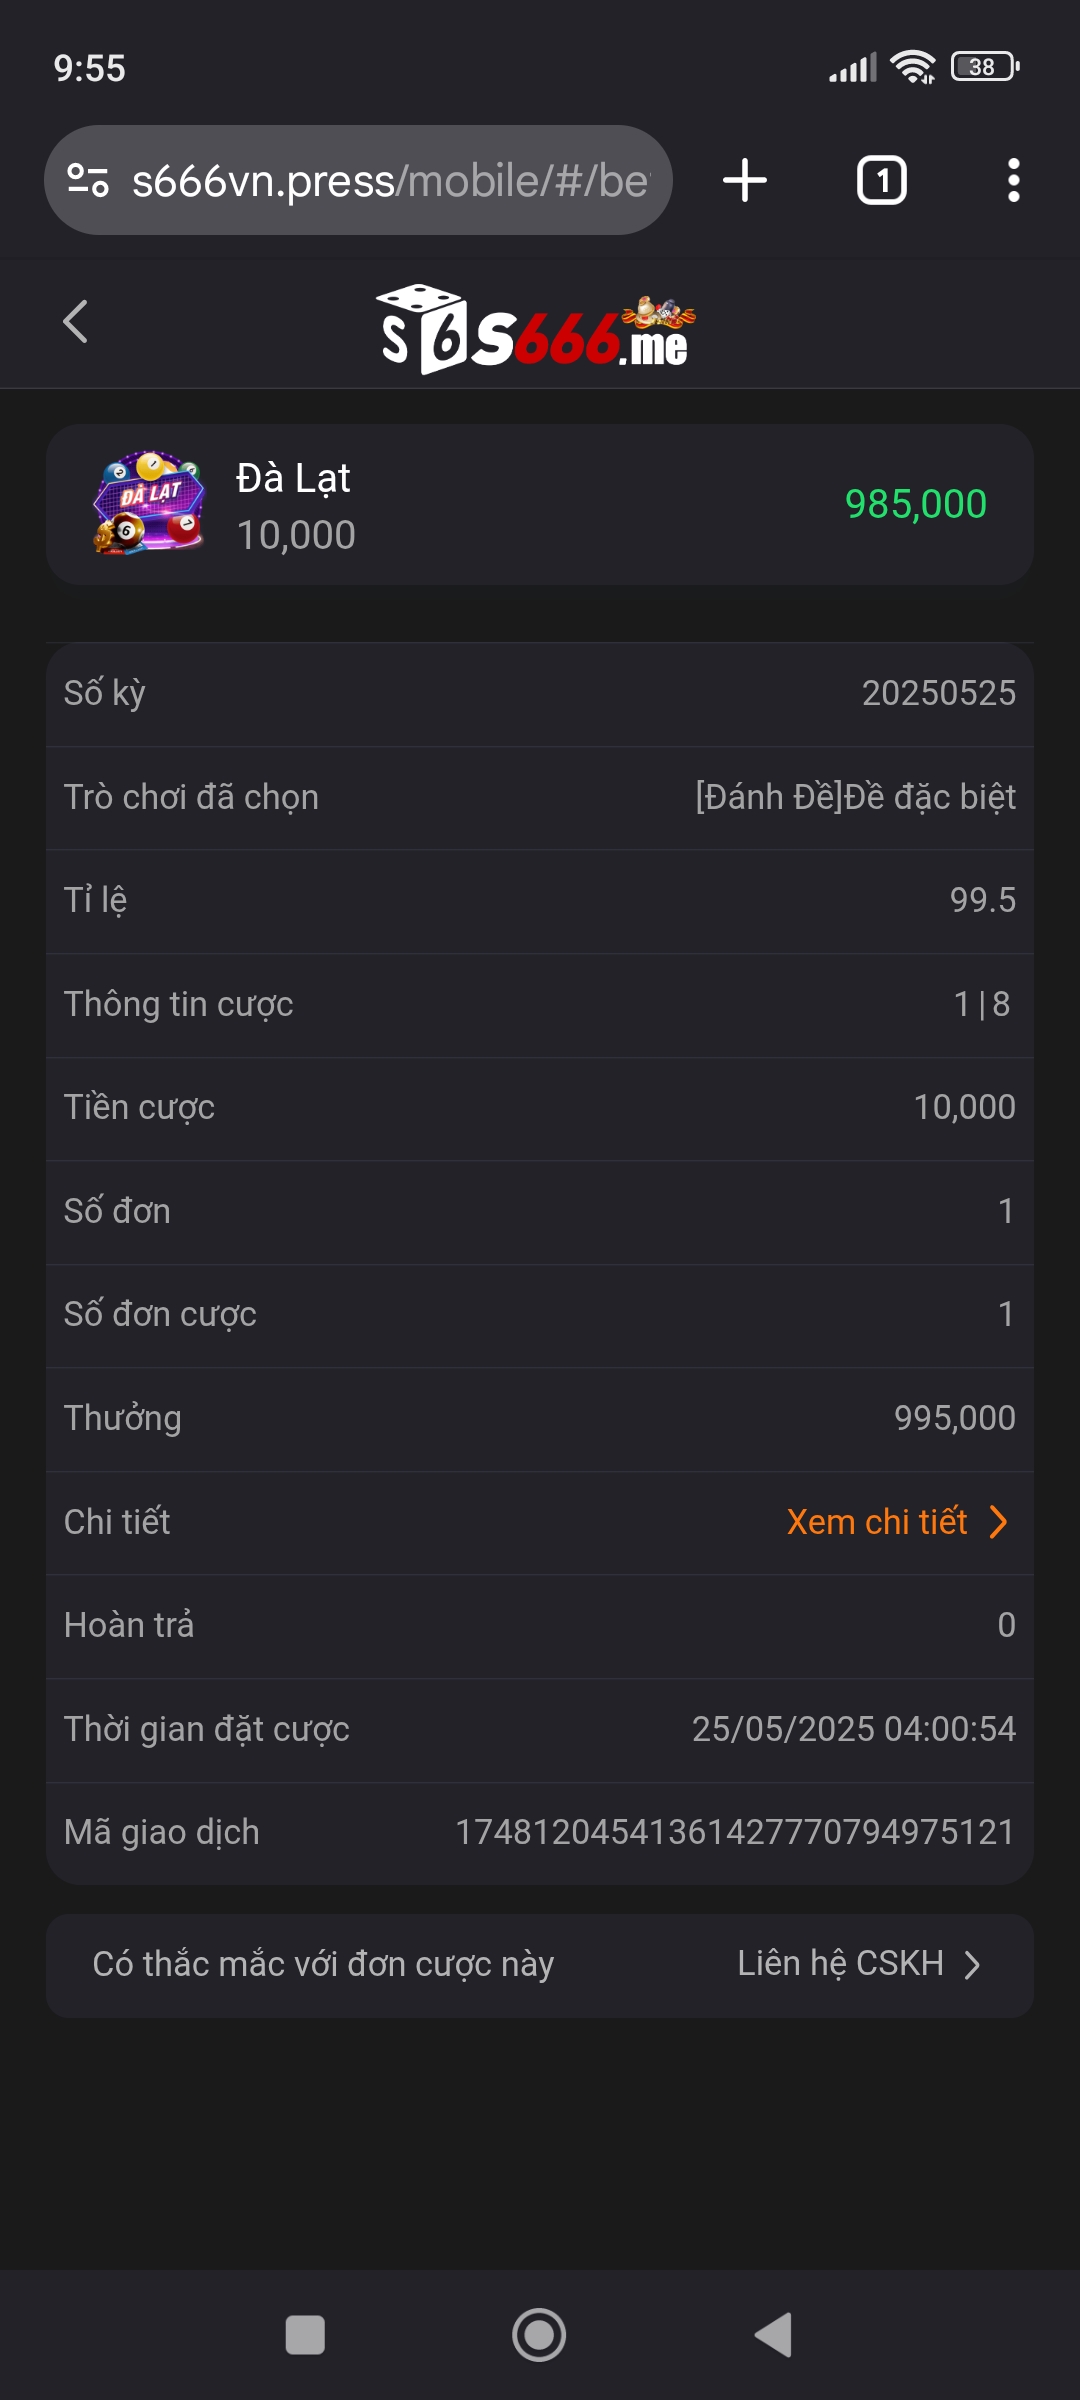
Task: Open the tab switcher showing 1 tab
Action: (x=881, y=181)
